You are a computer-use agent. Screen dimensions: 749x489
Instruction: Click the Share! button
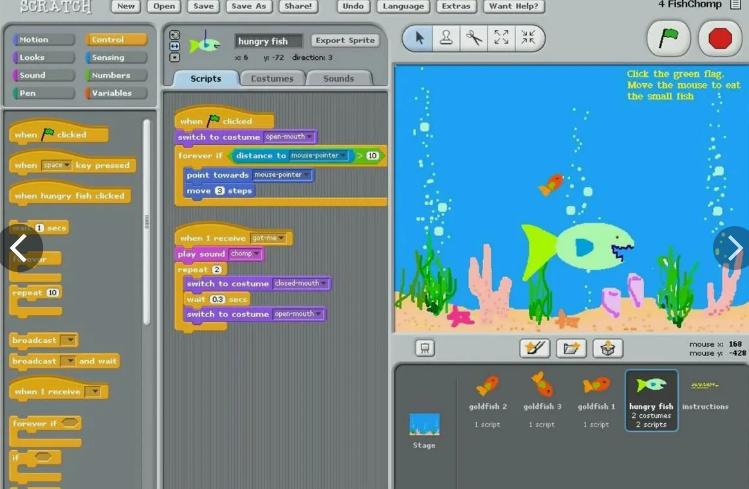coord(298,6)
